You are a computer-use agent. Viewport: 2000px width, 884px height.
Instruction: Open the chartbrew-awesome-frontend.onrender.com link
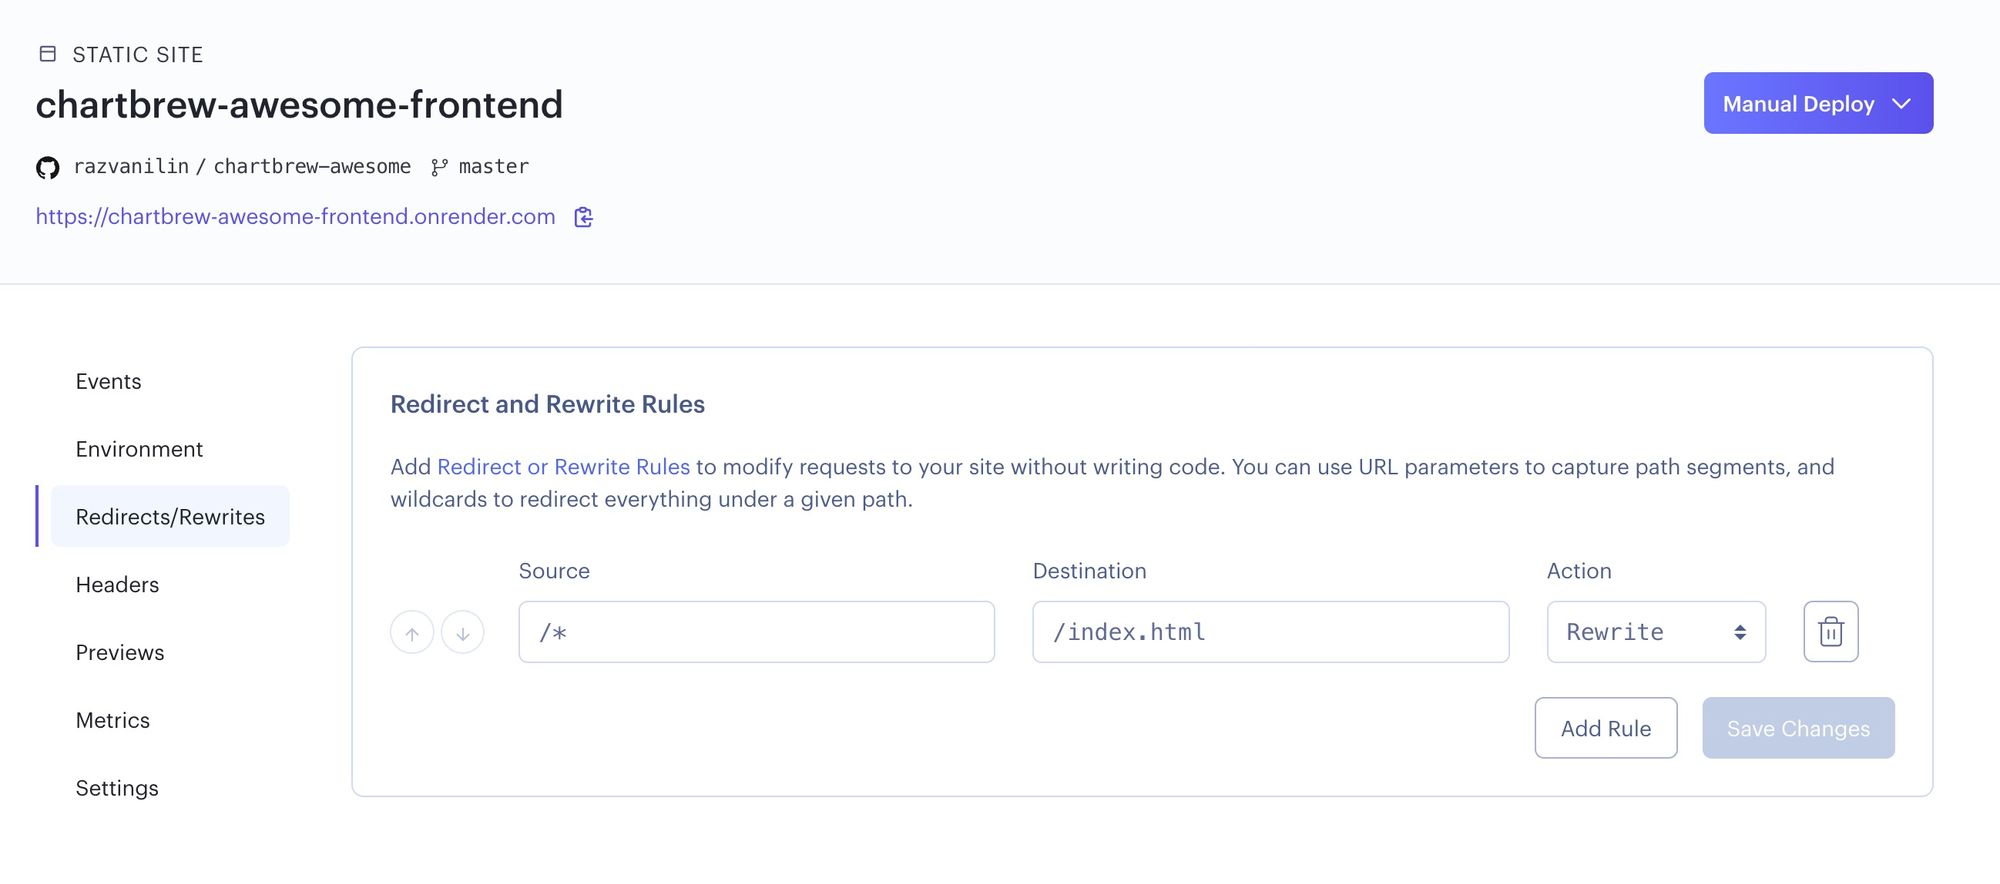point(295,217)
